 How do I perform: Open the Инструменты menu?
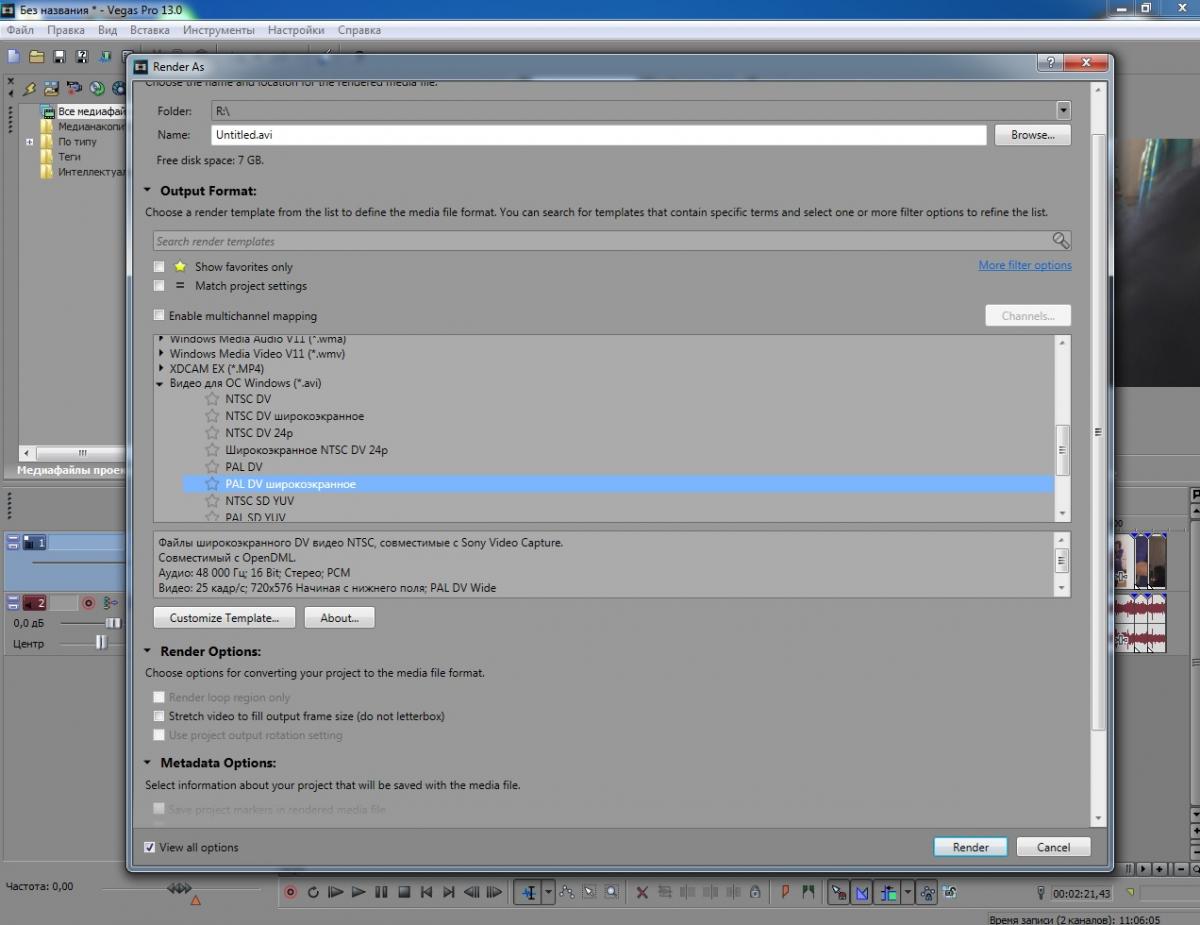point(219,30)
